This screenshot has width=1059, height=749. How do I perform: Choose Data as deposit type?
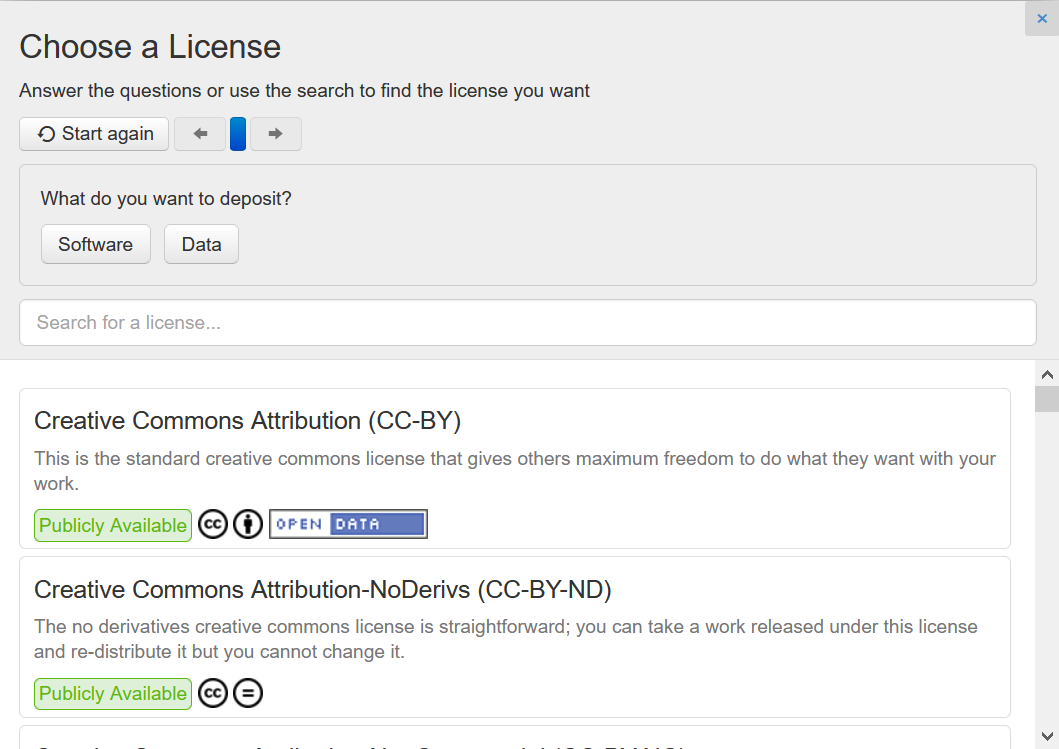(201, 244)
